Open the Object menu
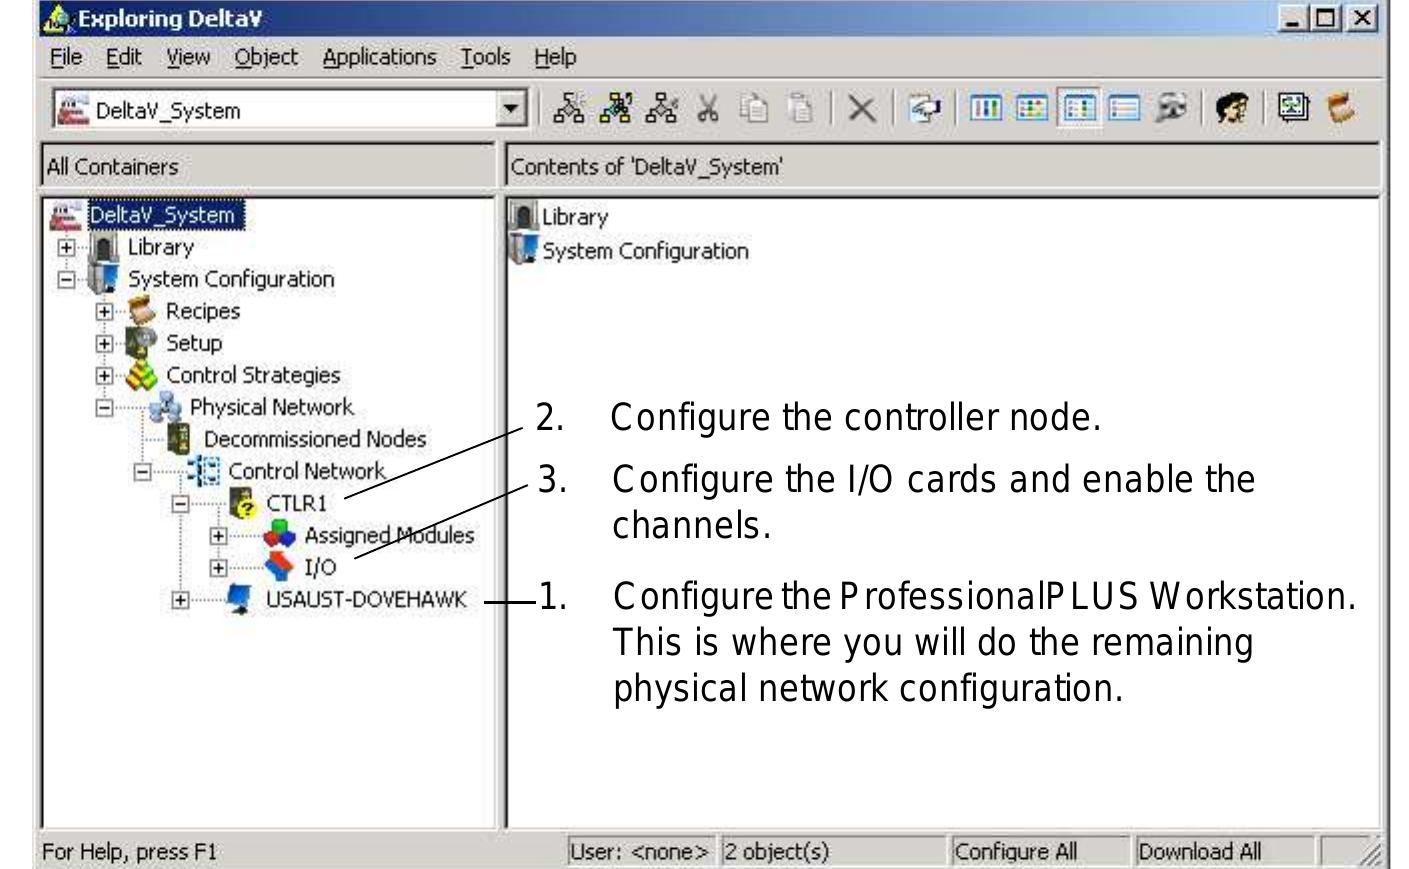 (266, 57)
